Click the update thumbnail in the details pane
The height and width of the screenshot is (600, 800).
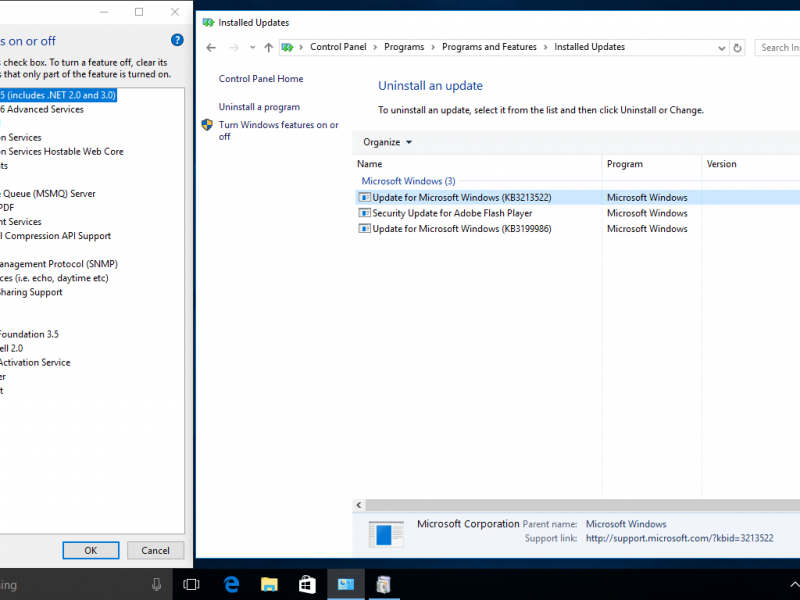(x=386, y=534)
